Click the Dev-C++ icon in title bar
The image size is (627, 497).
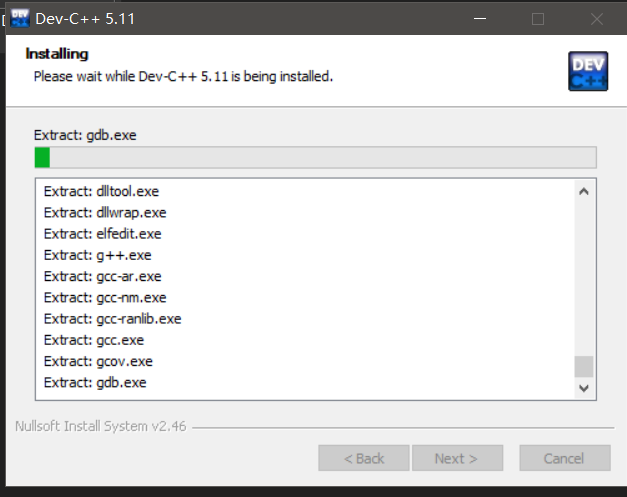click(x=19, y=18)
